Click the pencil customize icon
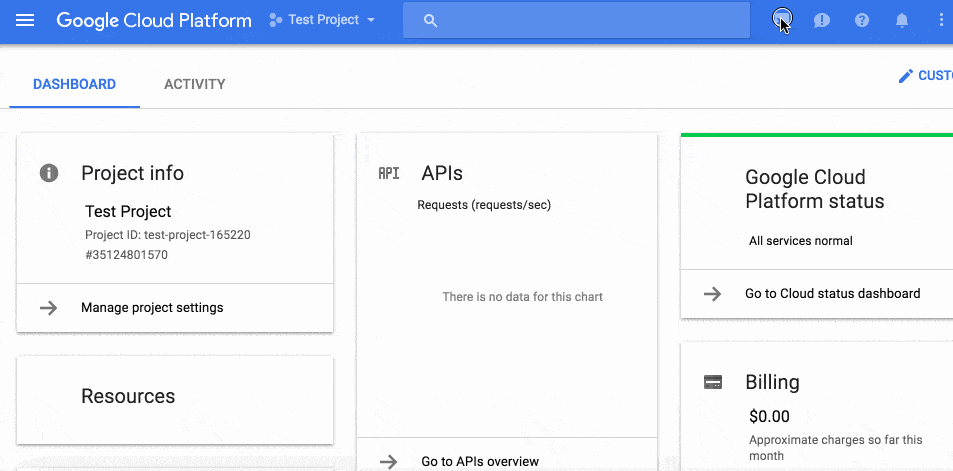The height and width of the screenshot is (471, 953). click(906, 76)
